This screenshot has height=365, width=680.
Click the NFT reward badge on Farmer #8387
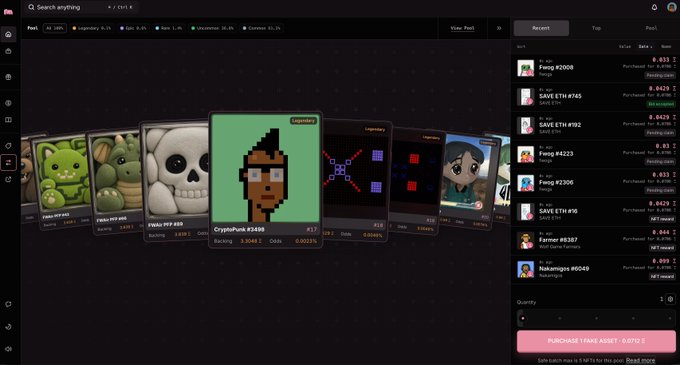pos(662,248)
